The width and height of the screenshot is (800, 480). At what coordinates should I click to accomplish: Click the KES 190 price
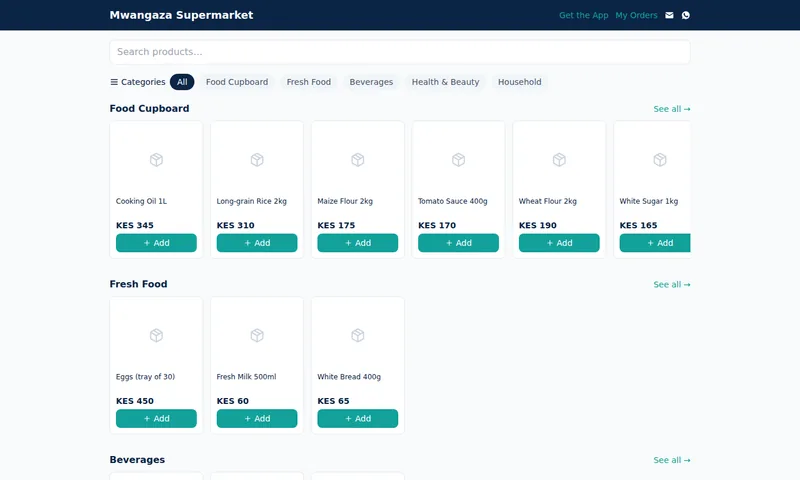point(538,225)
